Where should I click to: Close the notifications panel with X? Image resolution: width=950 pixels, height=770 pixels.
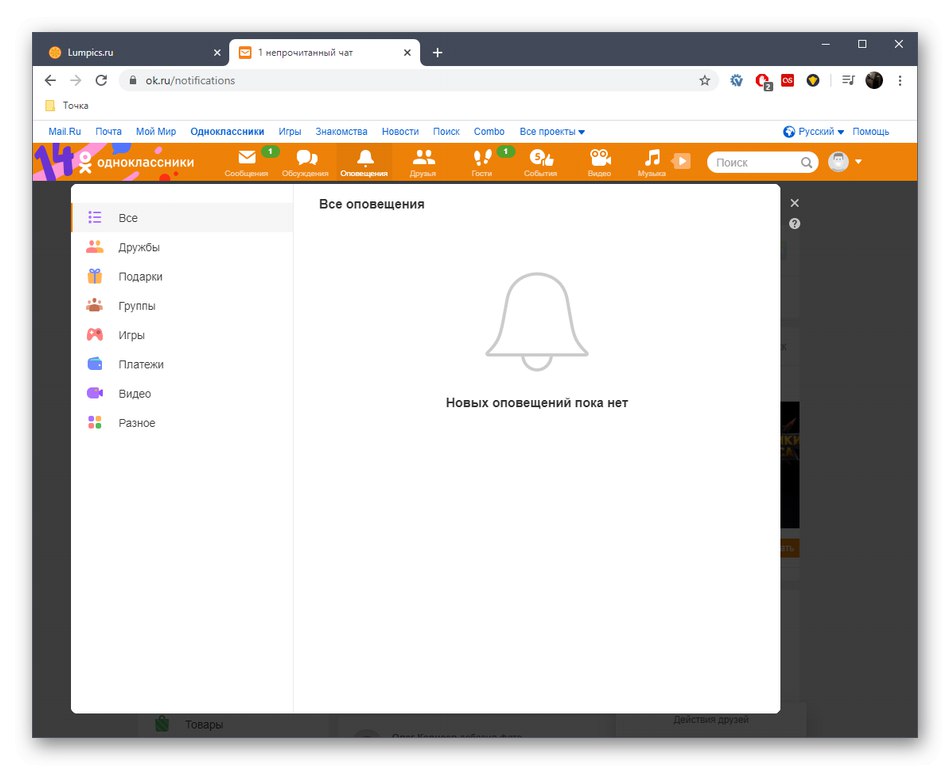(x=795, y=203)
